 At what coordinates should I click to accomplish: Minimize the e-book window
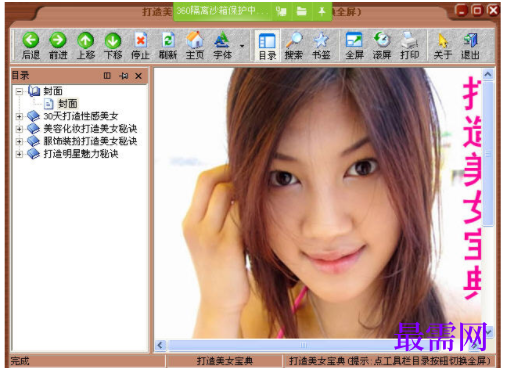(x=461, y=11)
